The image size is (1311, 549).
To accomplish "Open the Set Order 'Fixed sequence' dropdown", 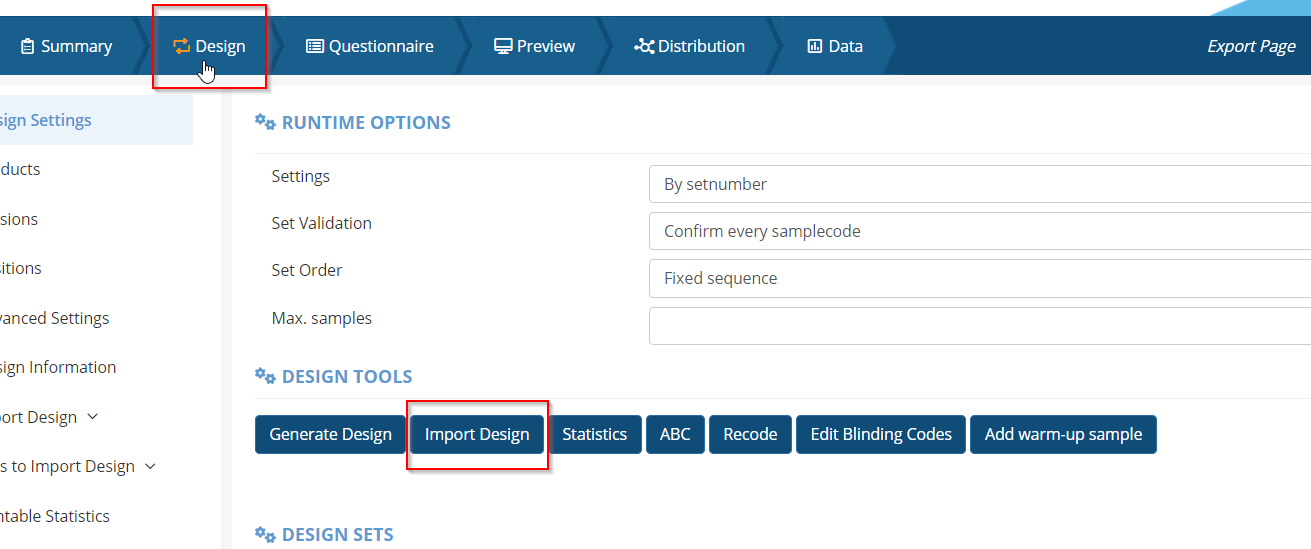I will pyautogui.click(x=980, y=278).
